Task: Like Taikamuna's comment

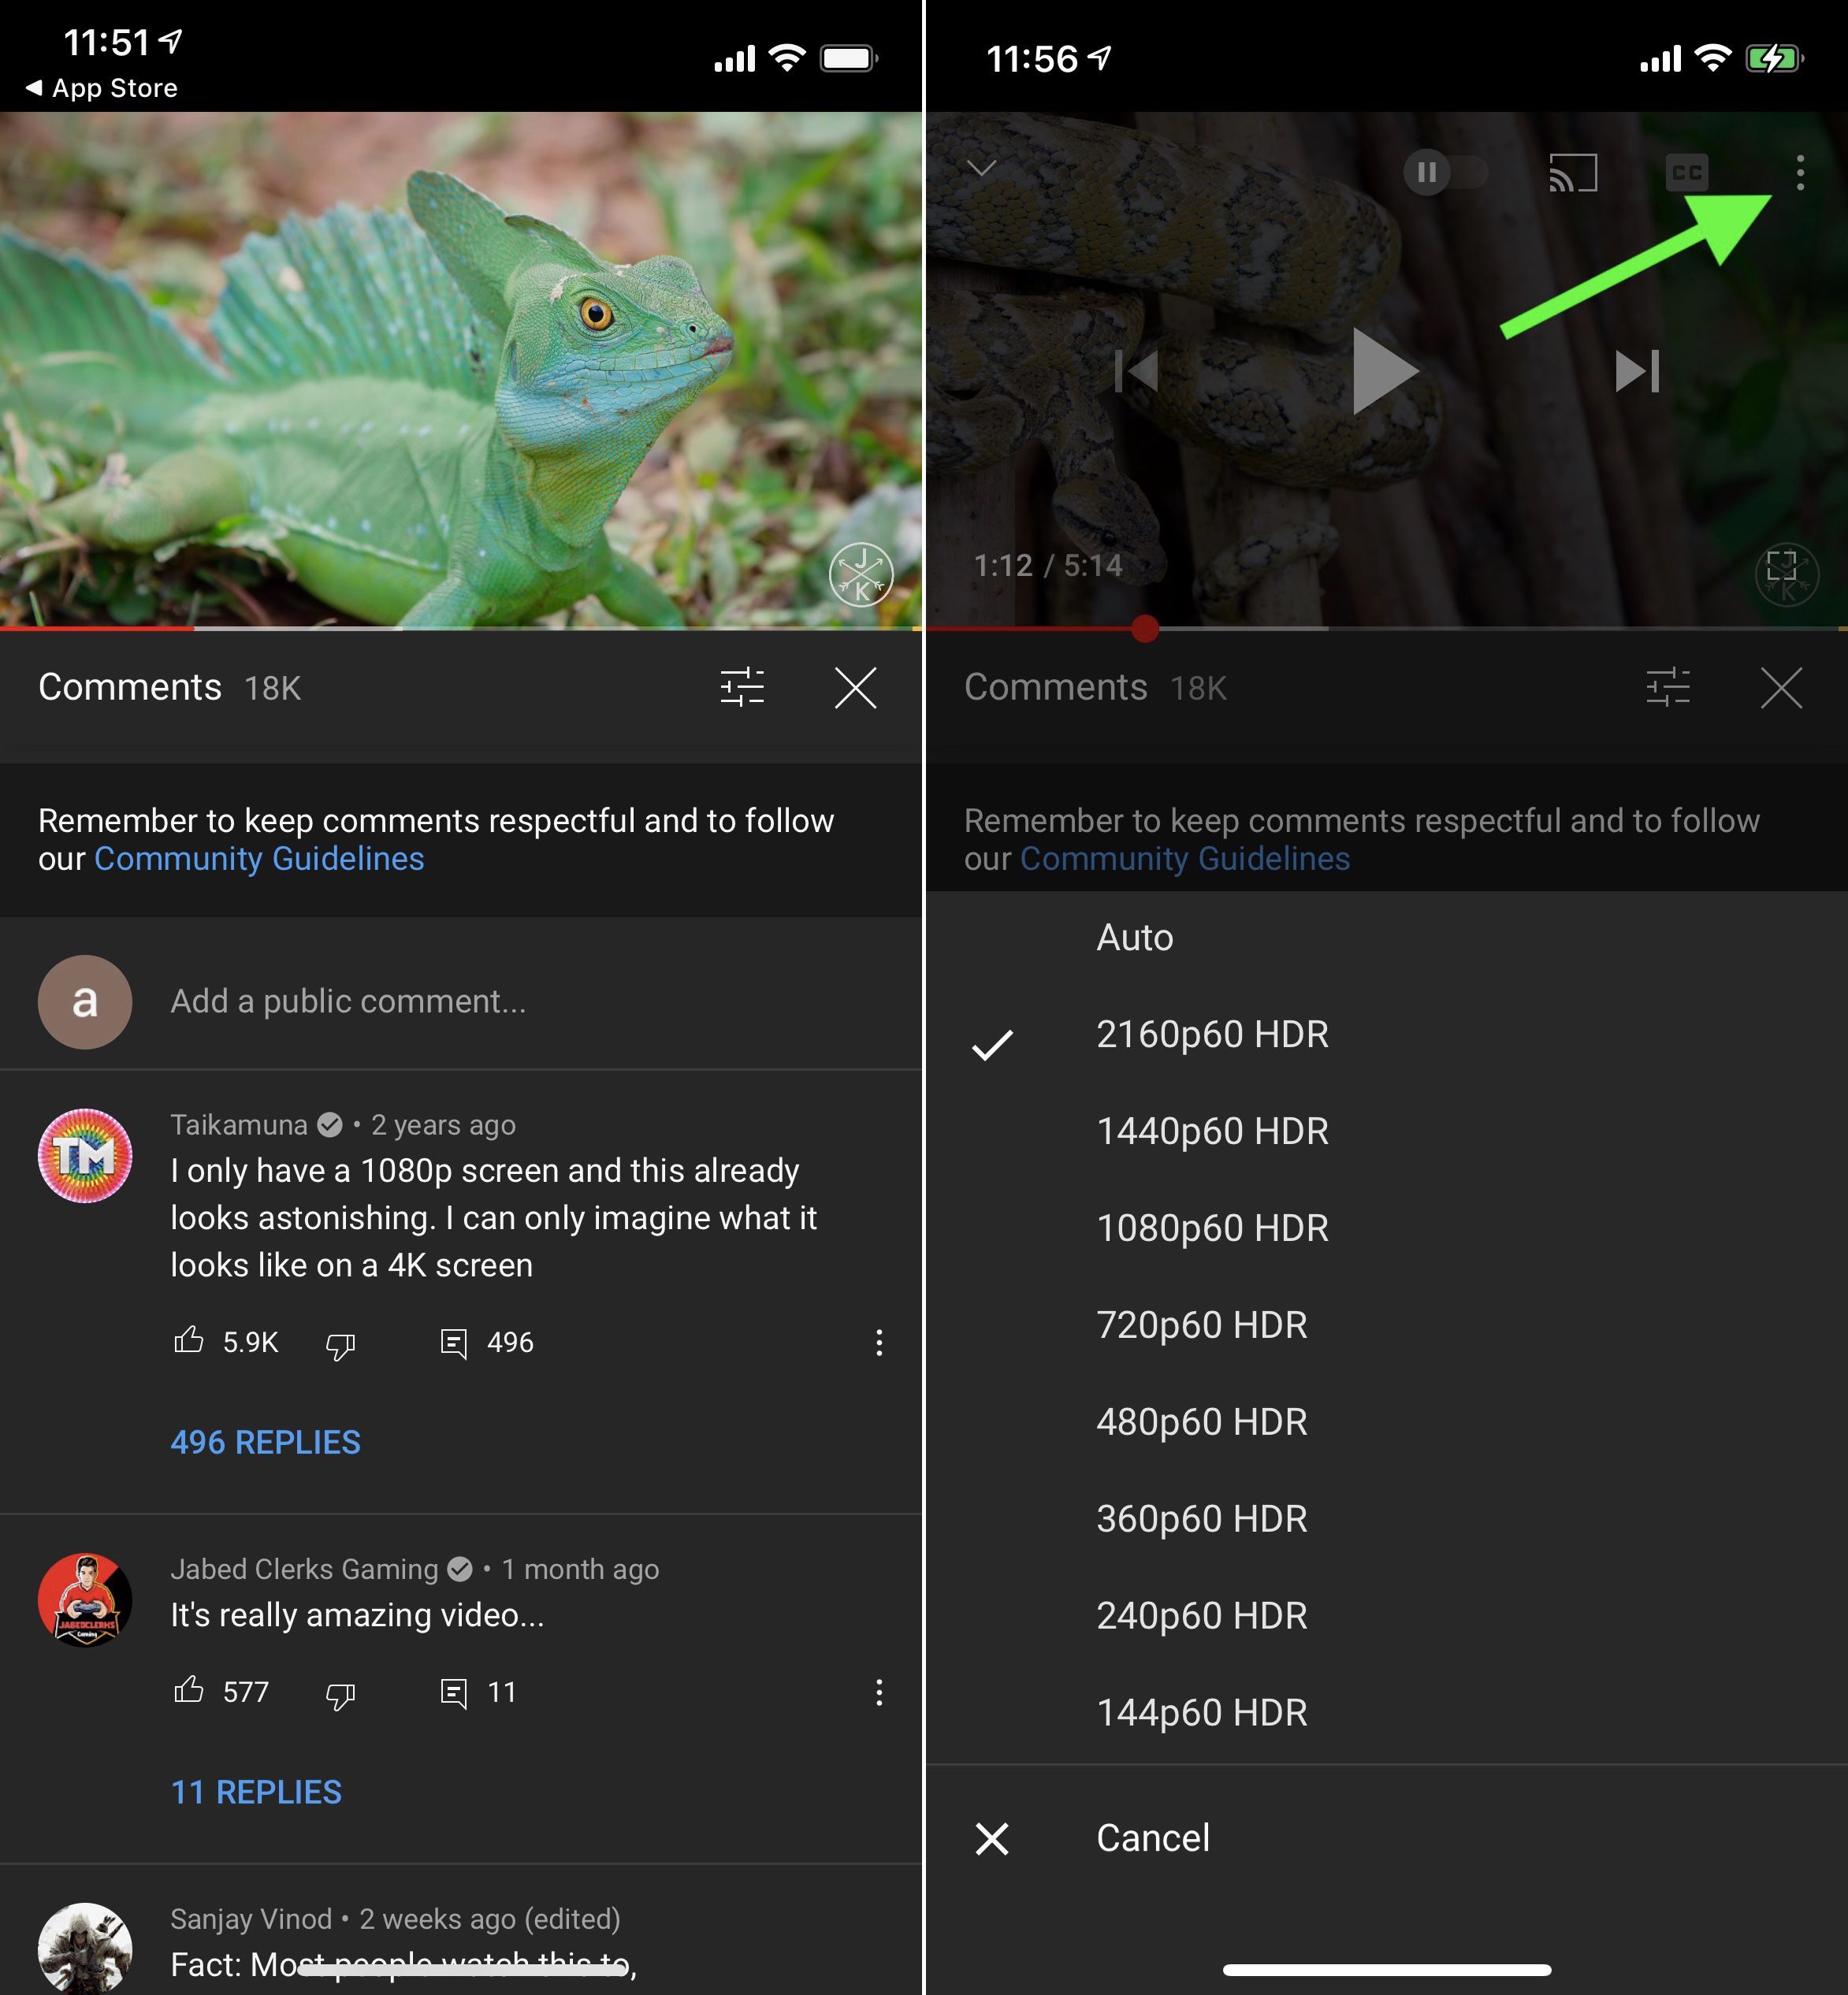Action: click(x=189, y=1341)
